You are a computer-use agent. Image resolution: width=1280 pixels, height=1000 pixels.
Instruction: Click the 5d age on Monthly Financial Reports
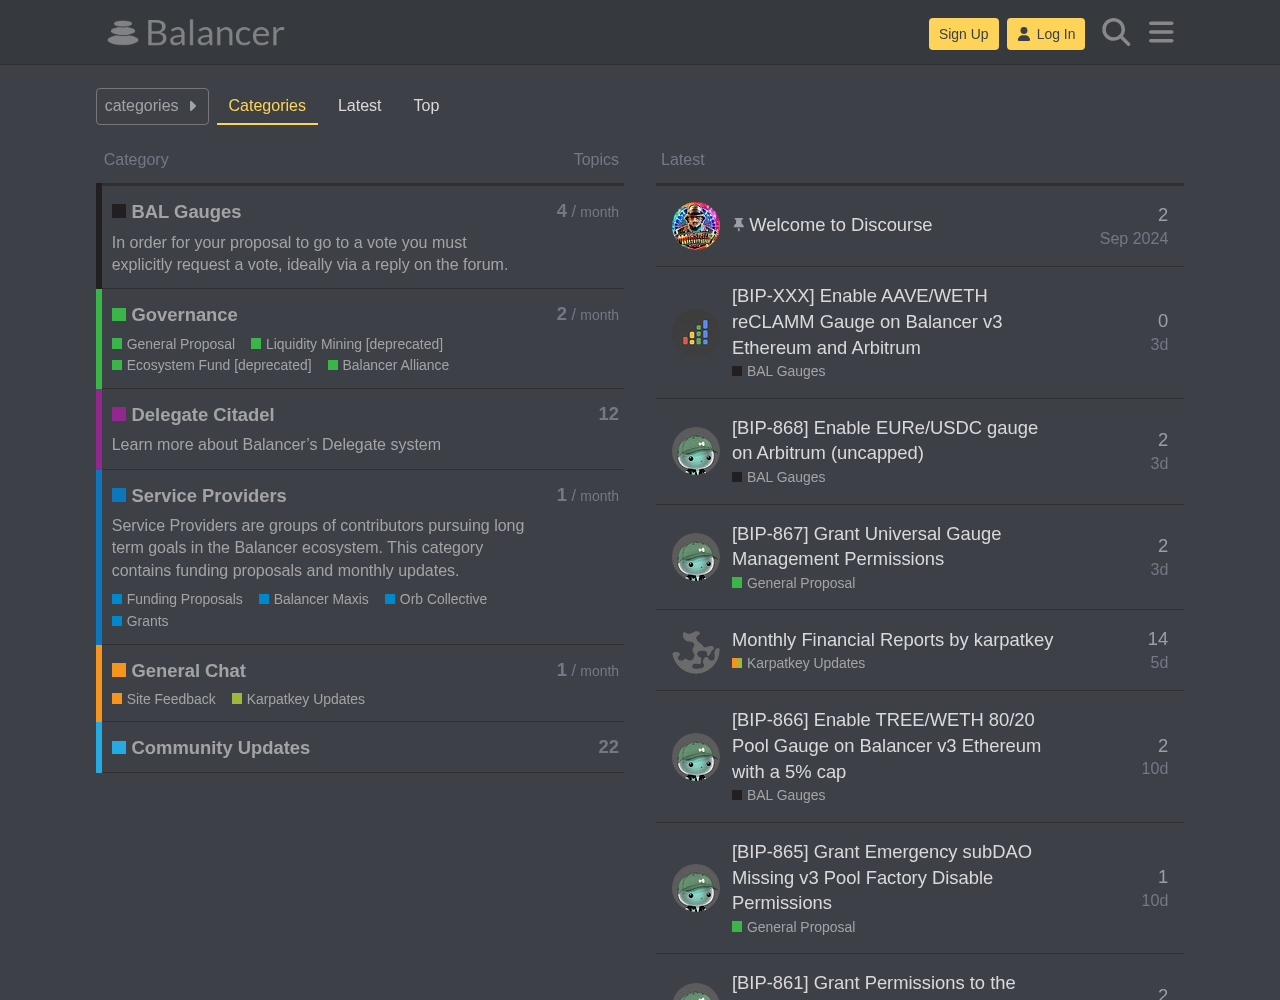tap(1159, 662)
